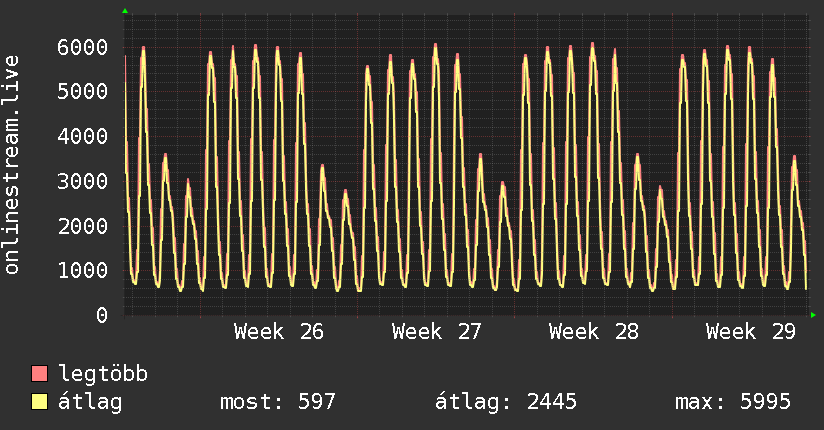Click the 6000 Y-axis value
Viewport: 824px width, 430px height.
click(83, 47)
